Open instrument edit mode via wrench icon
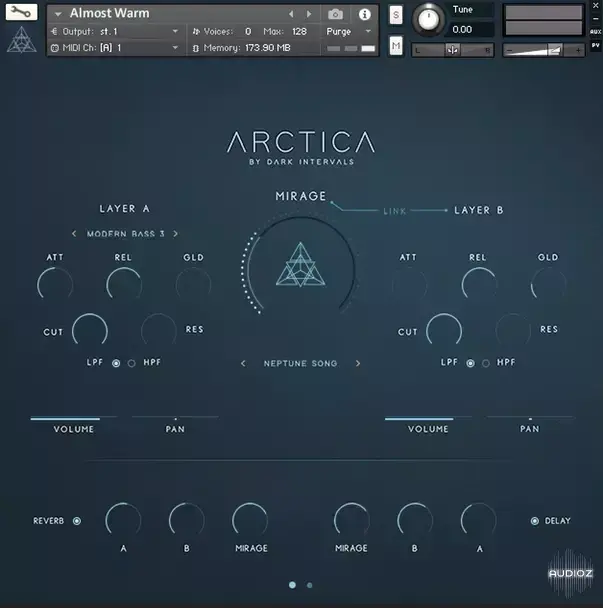This screenshot has height=608, width=603. coord(21,12)
